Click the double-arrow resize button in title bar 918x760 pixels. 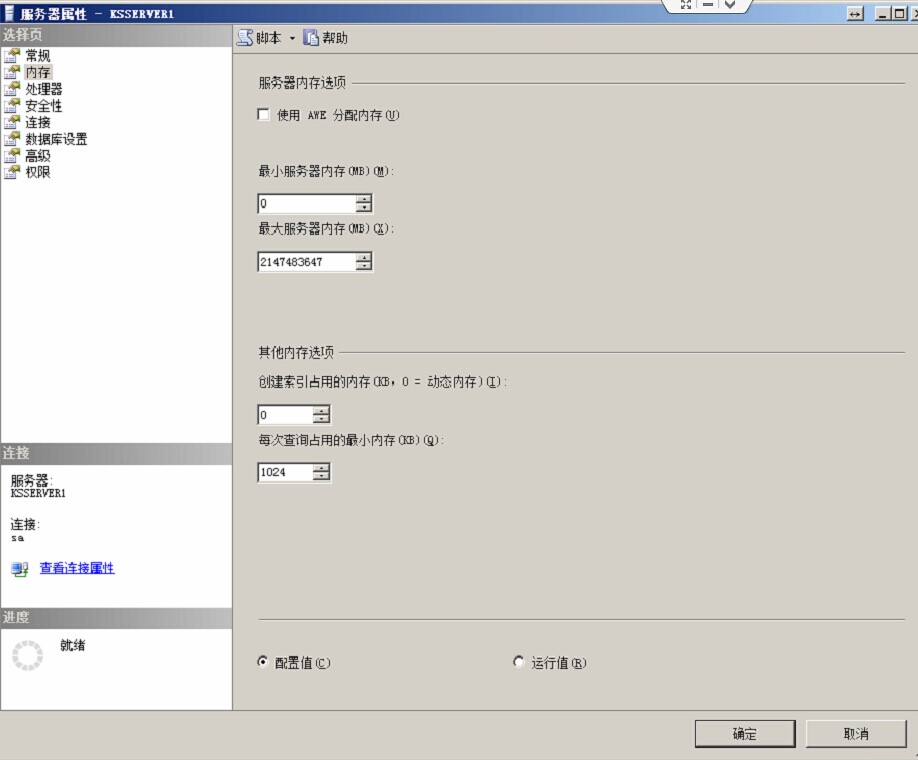coord(855,13)
